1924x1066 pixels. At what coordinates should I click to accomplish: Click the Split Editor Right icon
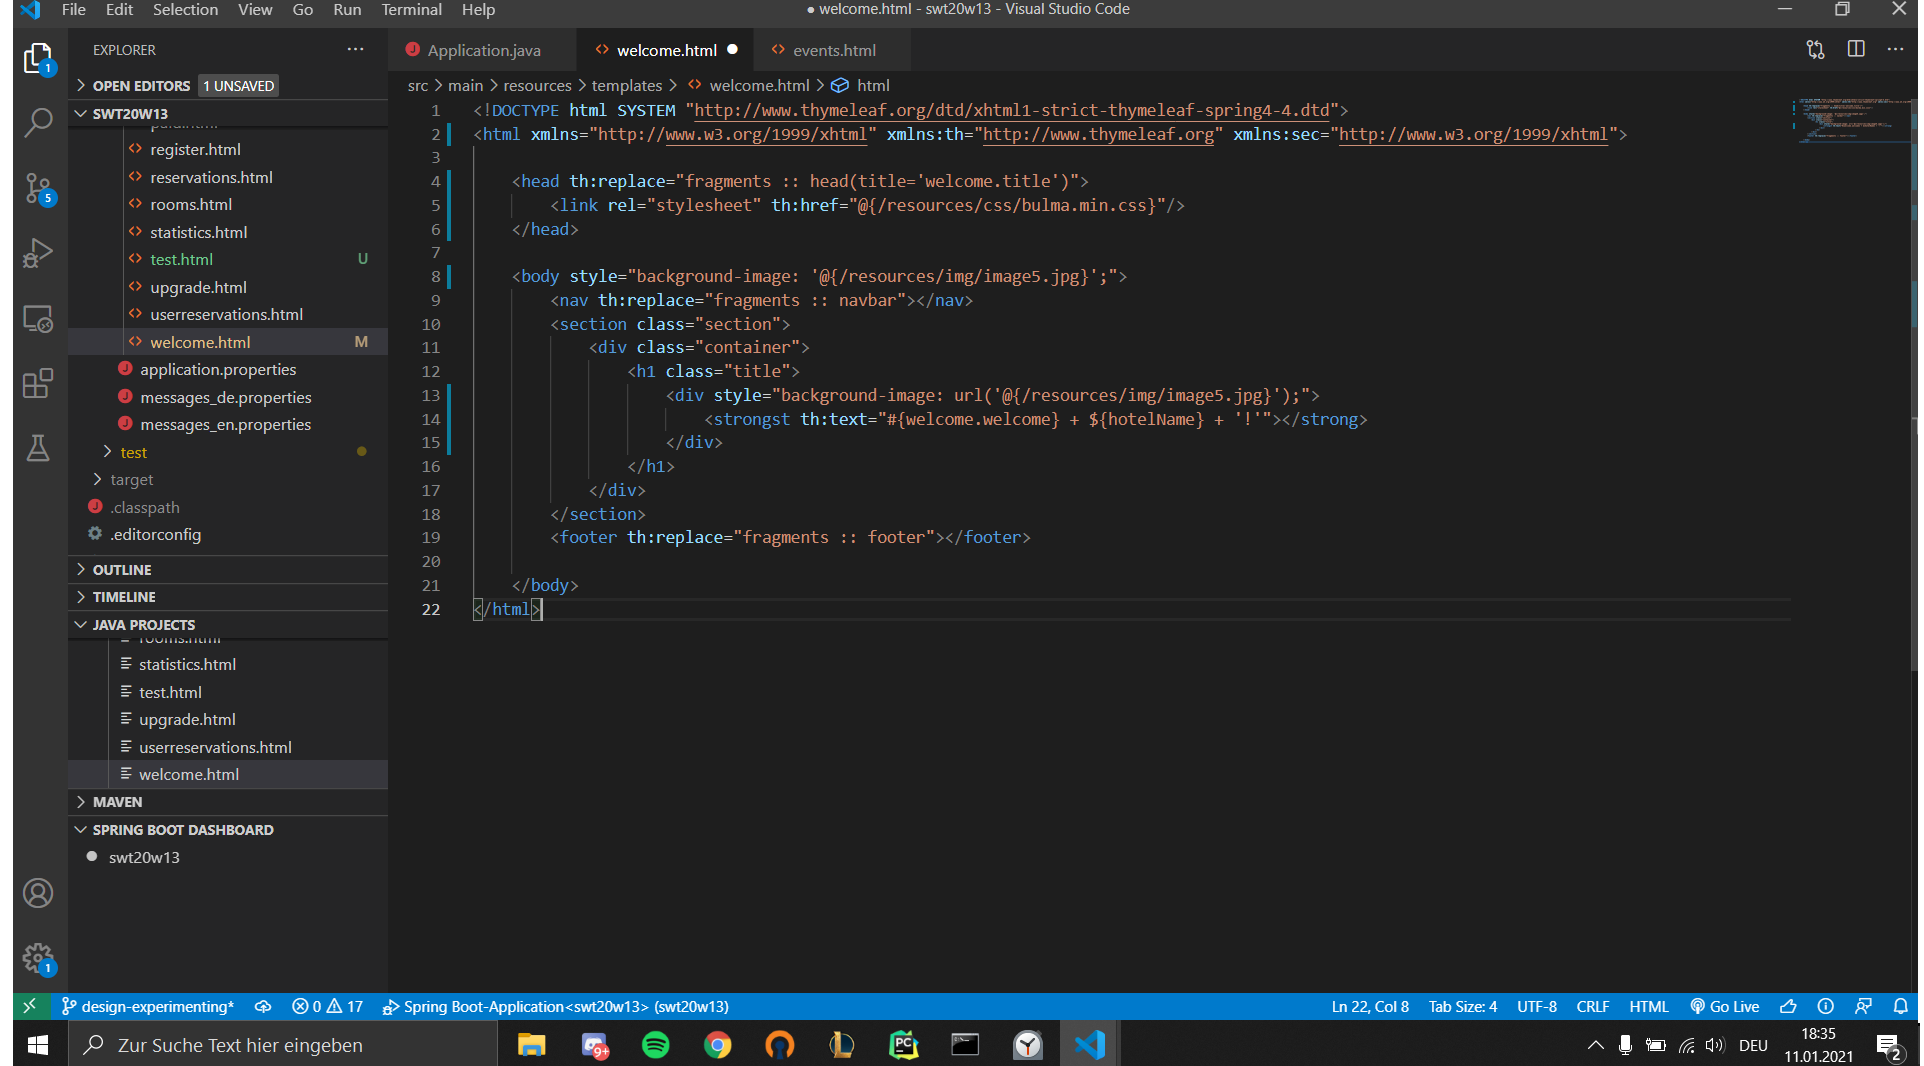point(1856,50)
